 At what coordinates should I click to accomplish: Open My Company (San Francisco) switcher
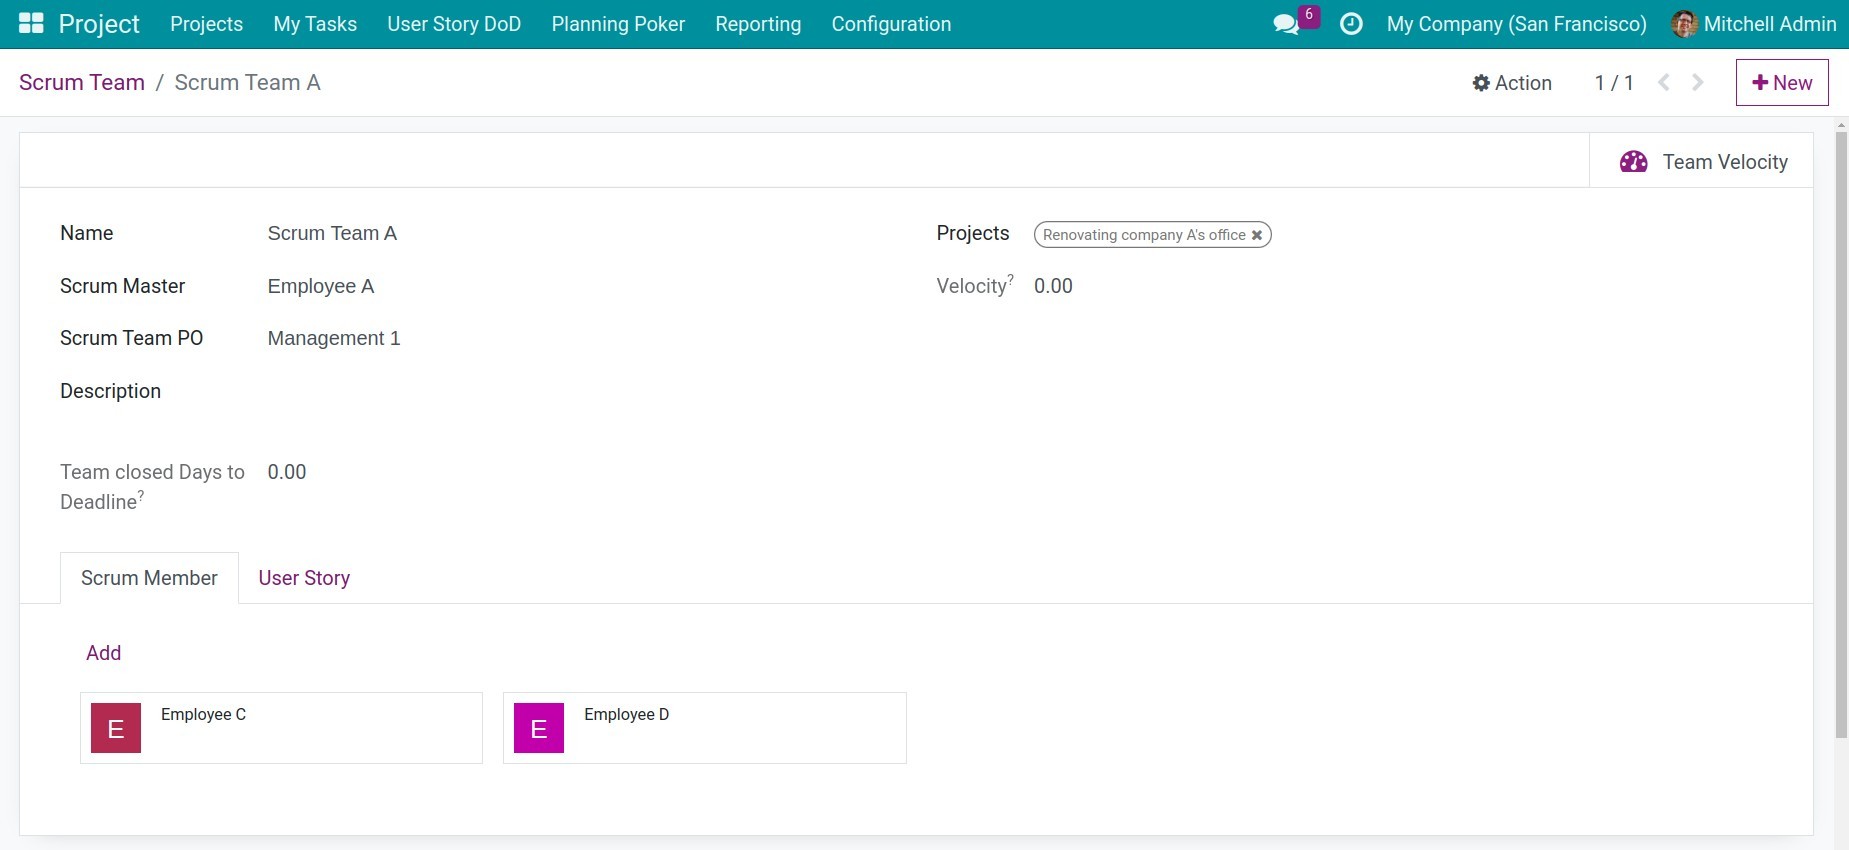pyautogui.click(x=1516, y=24)
